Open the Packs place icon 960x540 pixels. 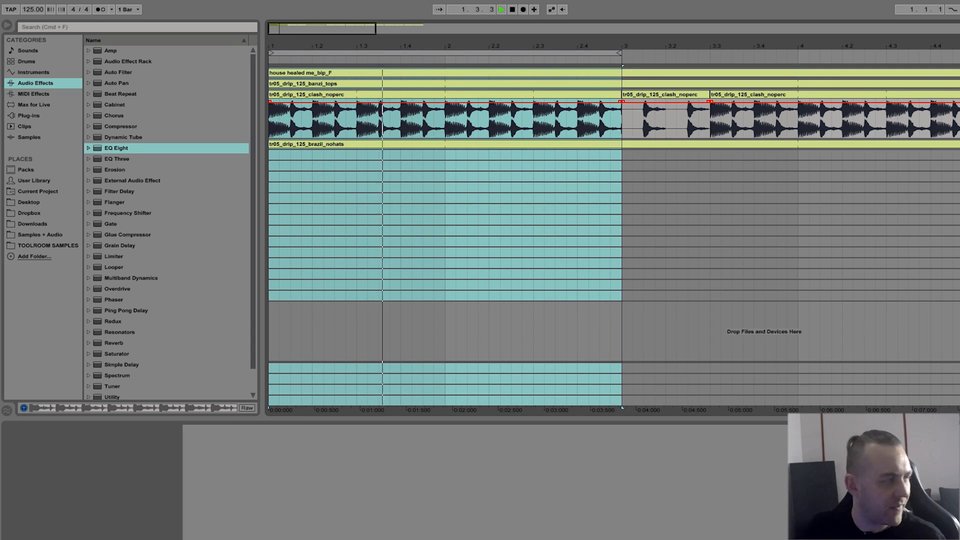10,170
